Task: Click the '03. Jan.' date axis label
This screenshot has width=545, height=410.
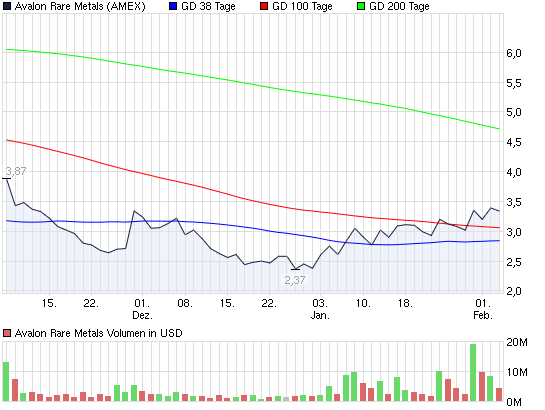Action: 320,309
